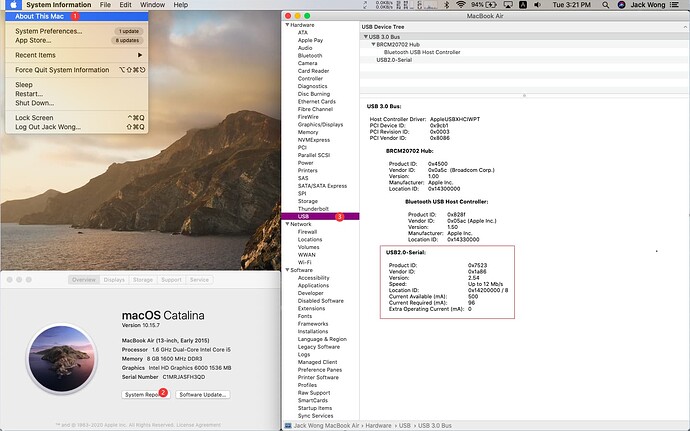Image resolution: width=690 pixels, height=431 pixels.
Task: Click the network speed monitor in menu bar
Action: pos(384,5)
